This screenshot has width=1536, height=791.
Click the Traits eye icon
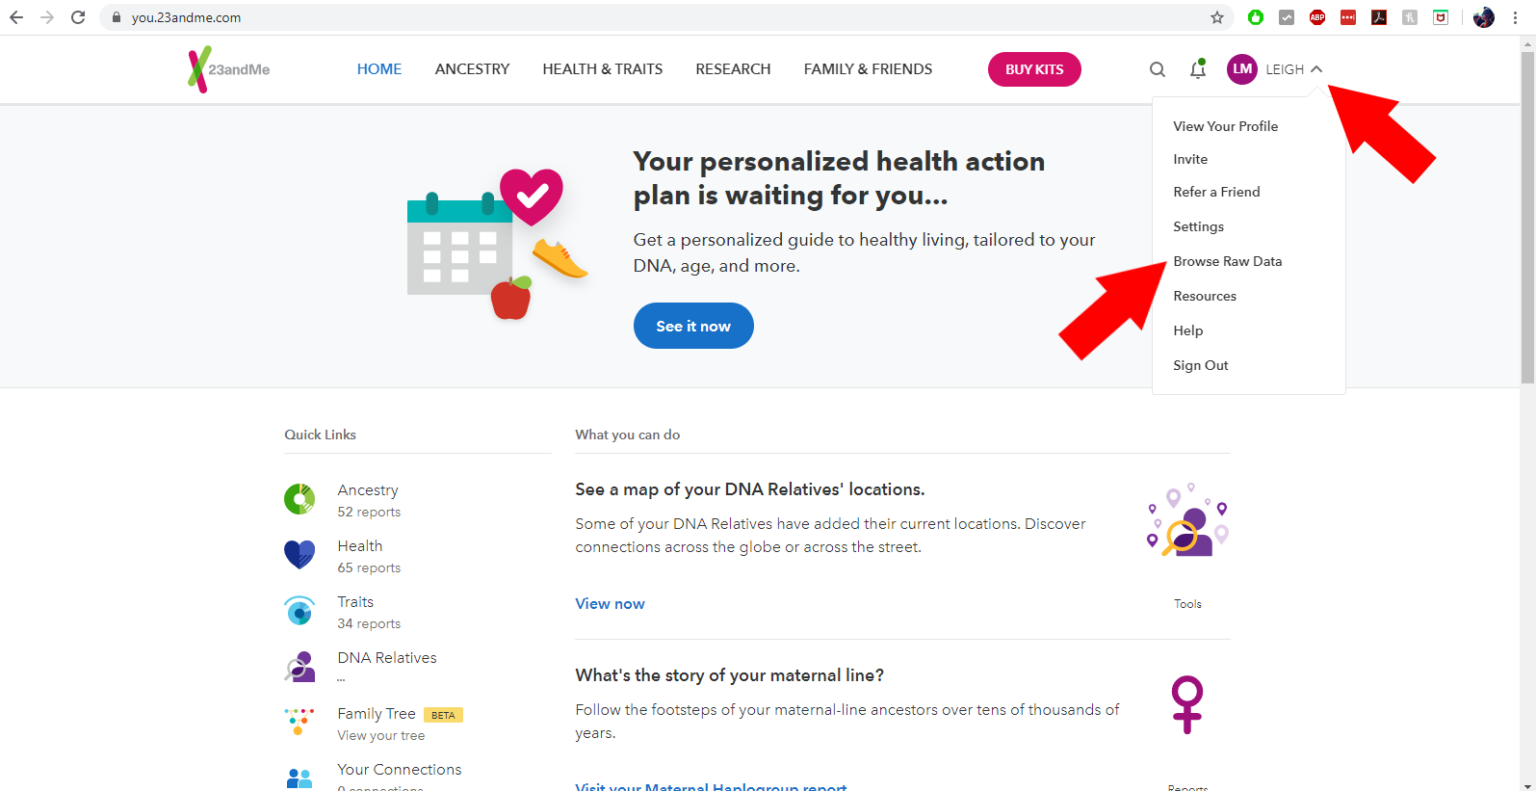coord(300,610)
